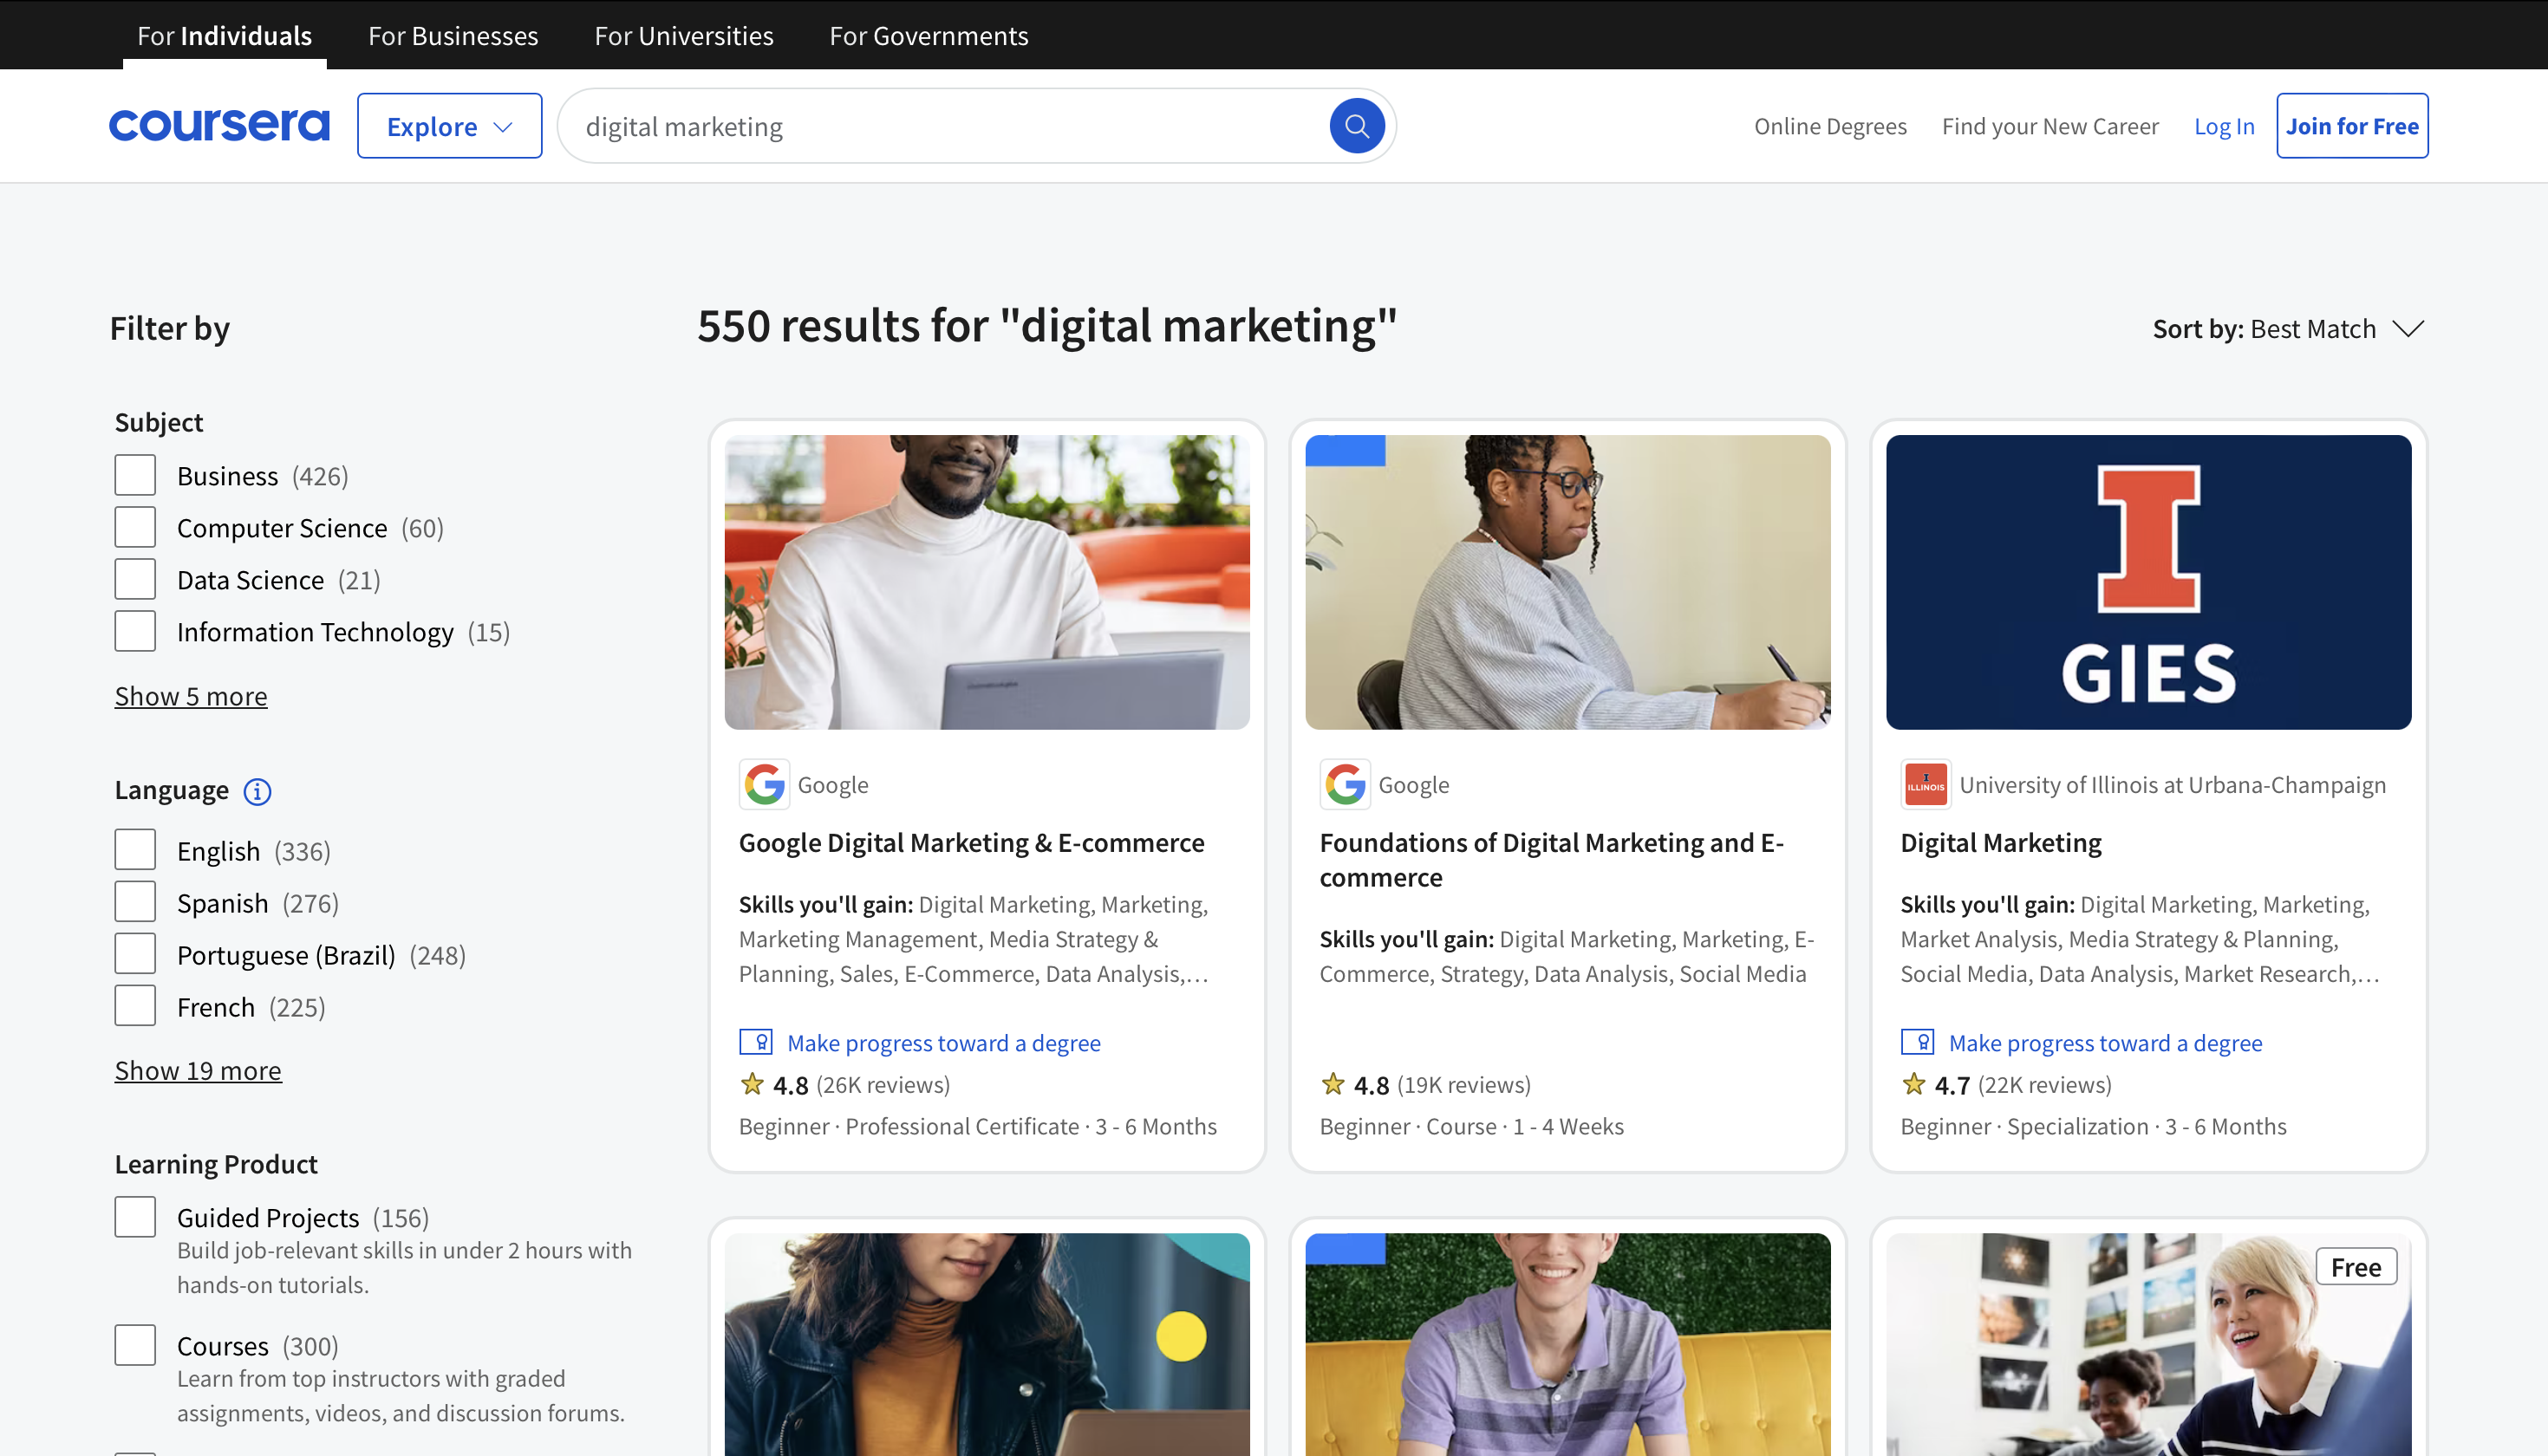
Task: Check the Business subject filter
Action: pos(135,475)
